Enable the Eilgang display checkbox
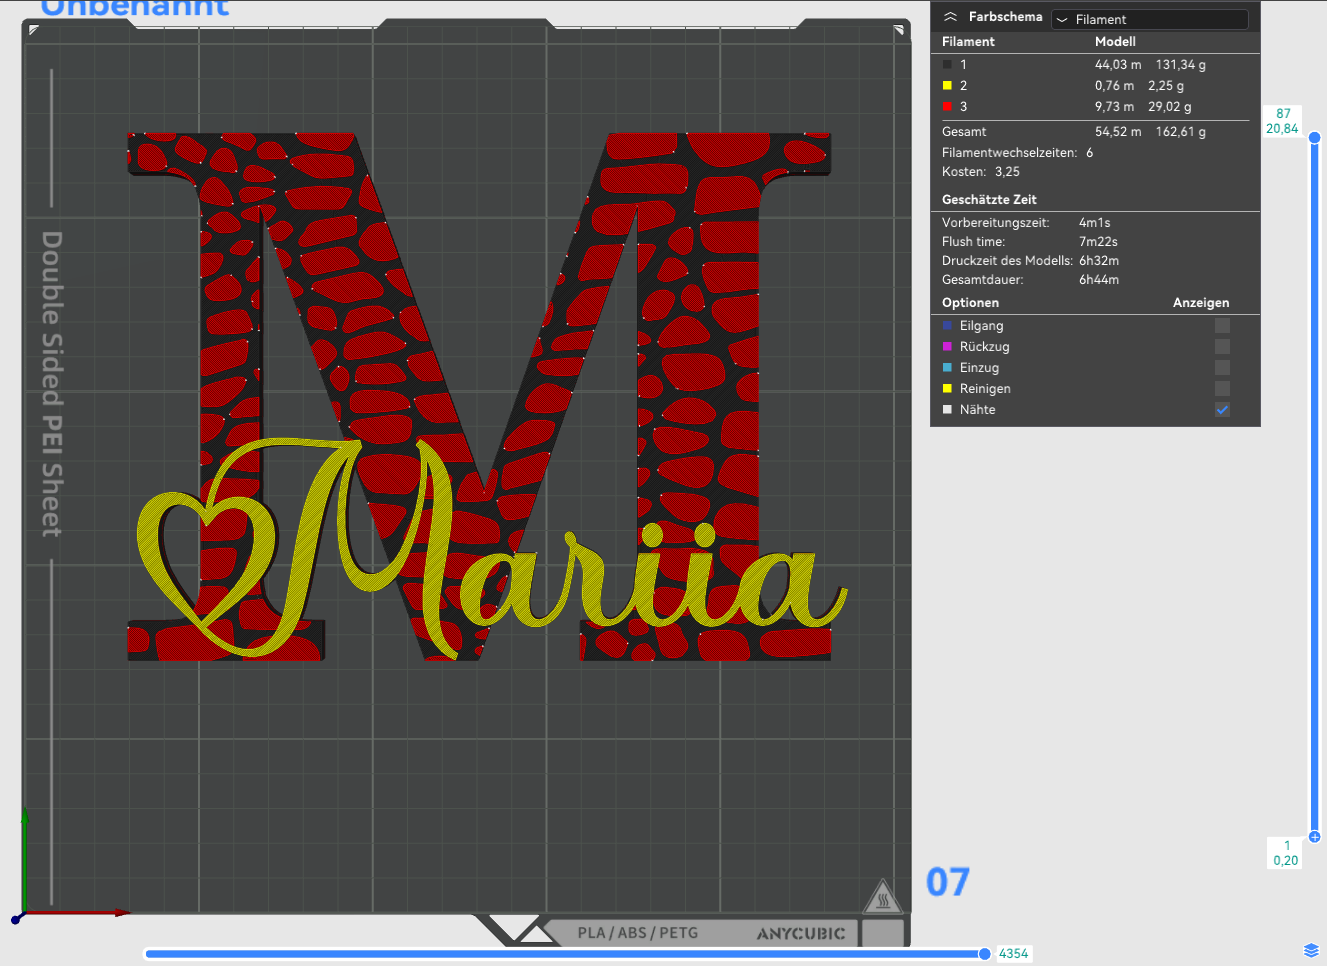This screenshot has height=966, width=1327. (1222, 325)
